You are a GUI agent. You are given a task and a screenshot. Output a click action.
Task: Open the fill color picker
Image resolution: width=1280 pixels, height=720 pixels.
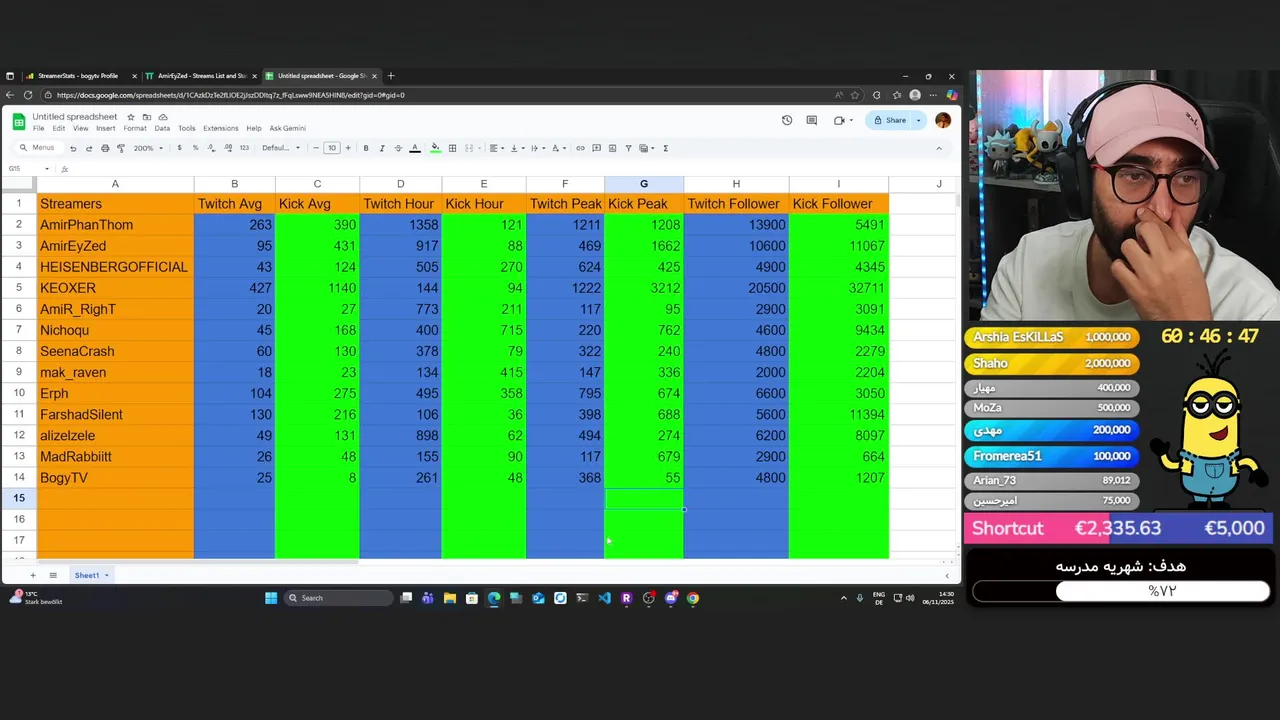tap(435, 148)
